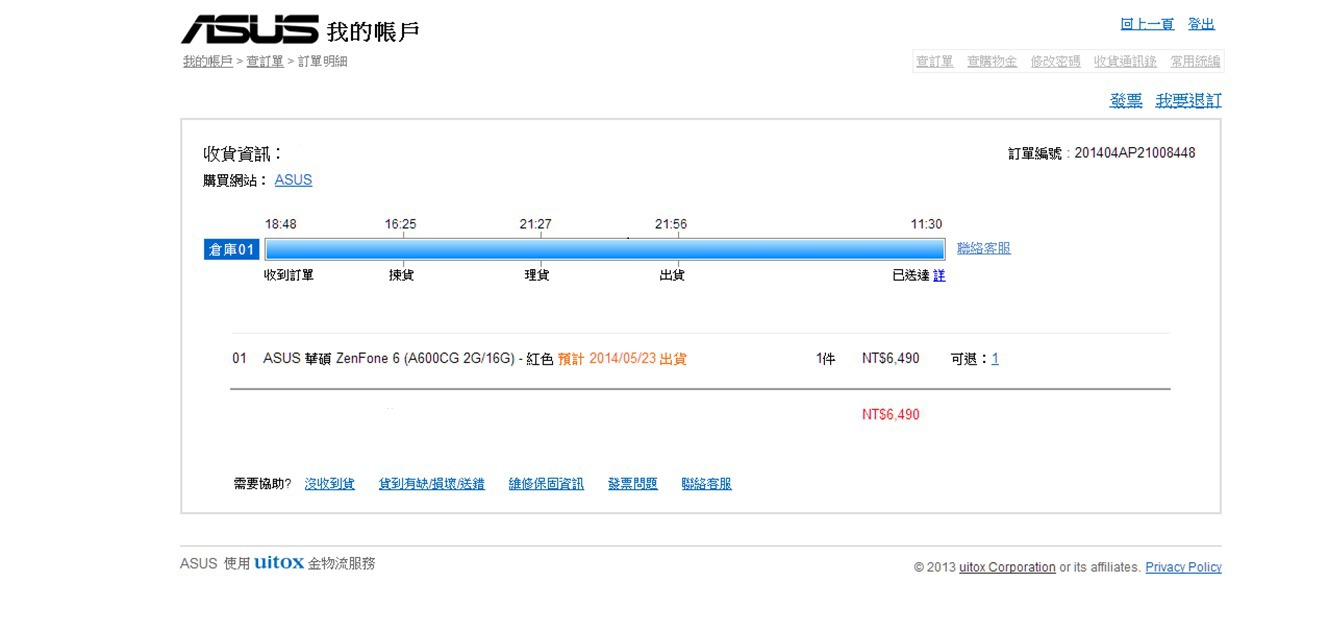Open uitox Corporation footer link
The image size is (1324, 644).
point(1007,567)
